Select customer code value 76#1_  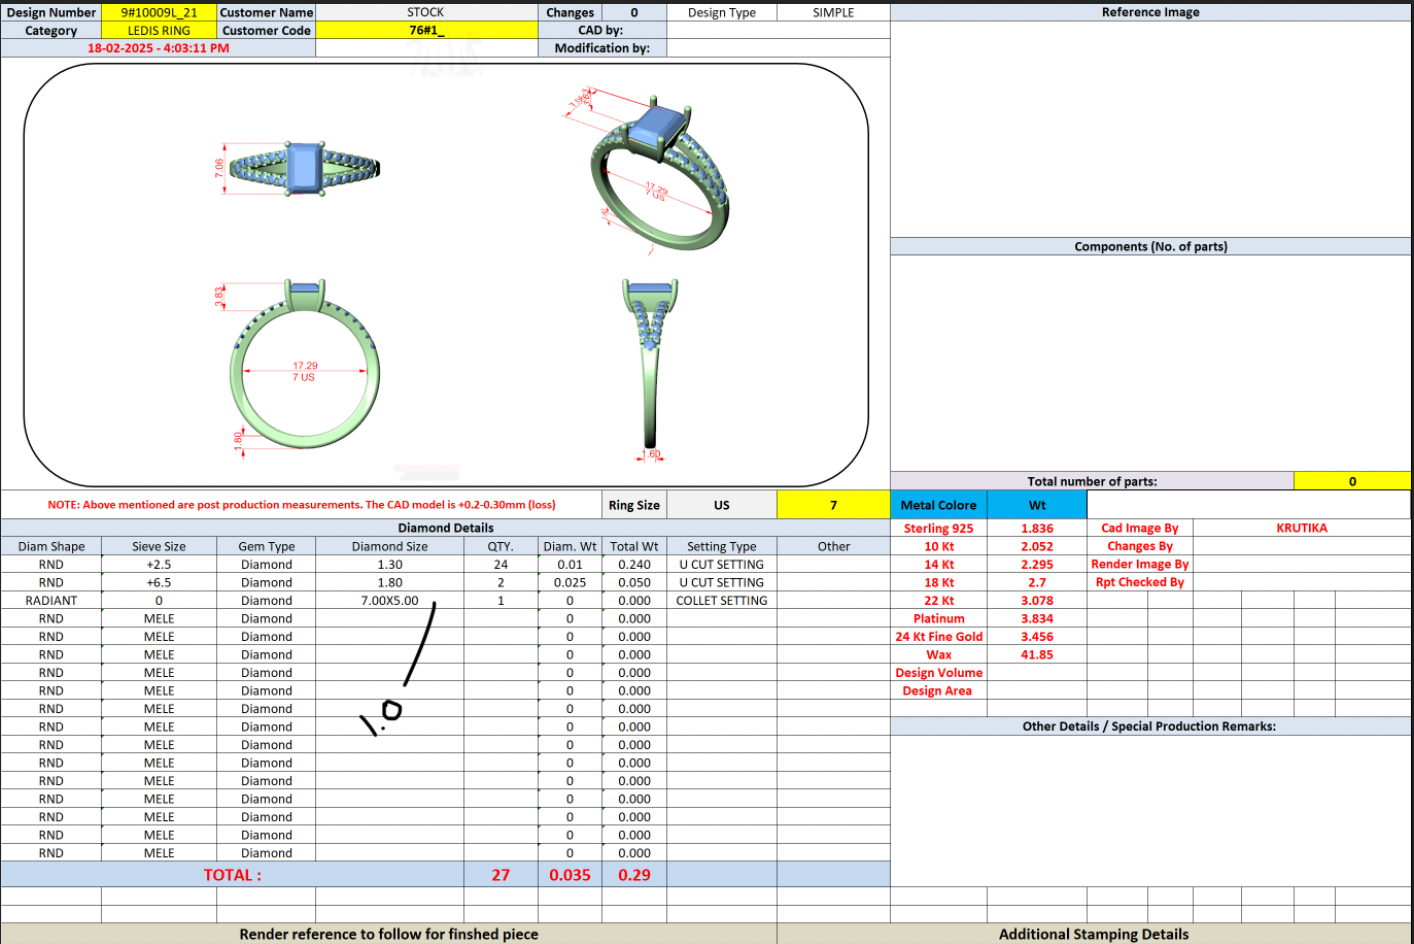click(x=426, y=31)
